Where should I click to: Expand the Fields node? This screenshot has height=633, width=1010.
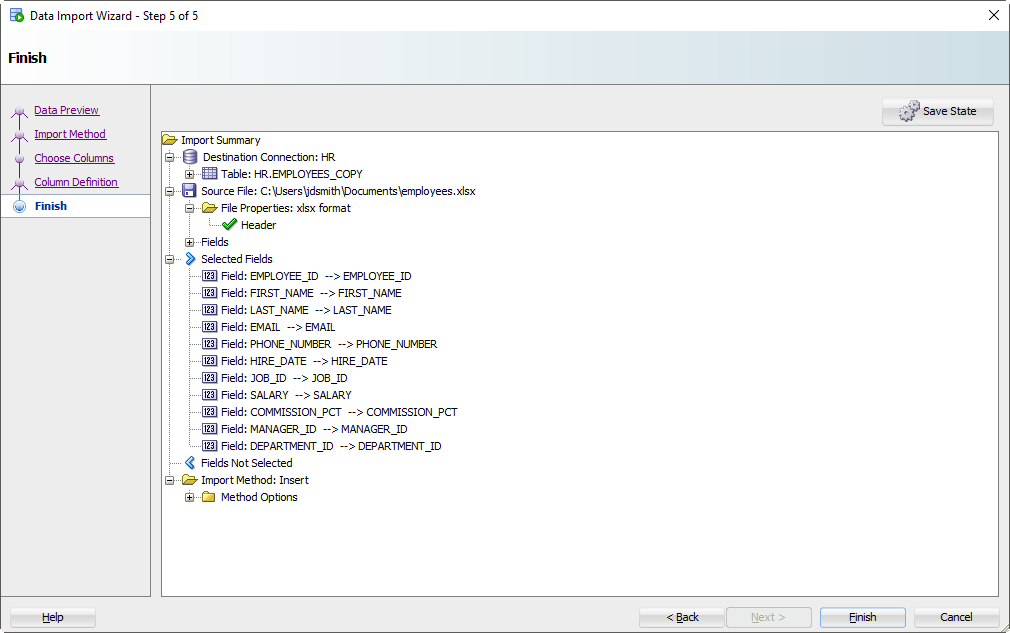(189, 242)
